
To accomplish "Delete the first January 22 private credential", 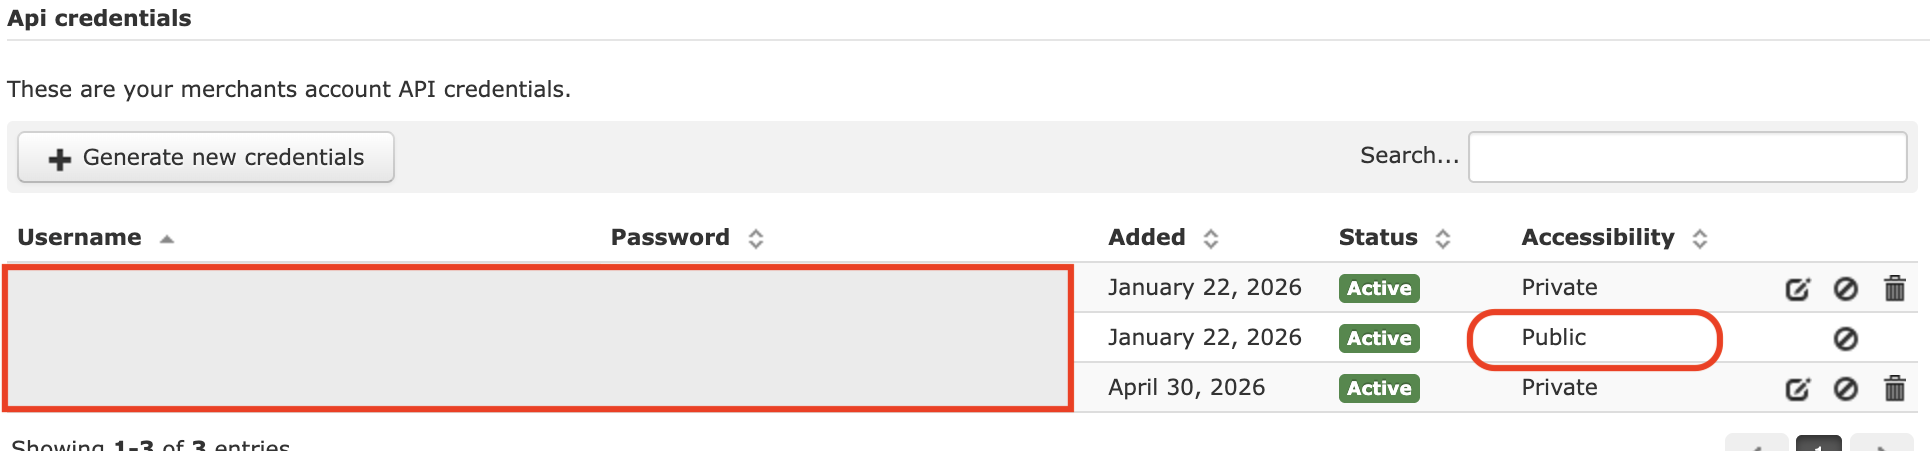I will tap(1894, 289).
